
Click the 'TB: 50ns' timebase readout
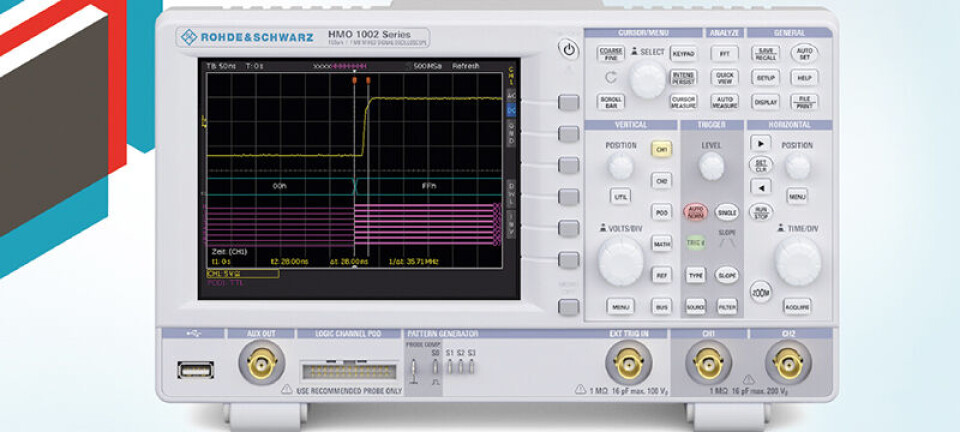coord(221,66)
